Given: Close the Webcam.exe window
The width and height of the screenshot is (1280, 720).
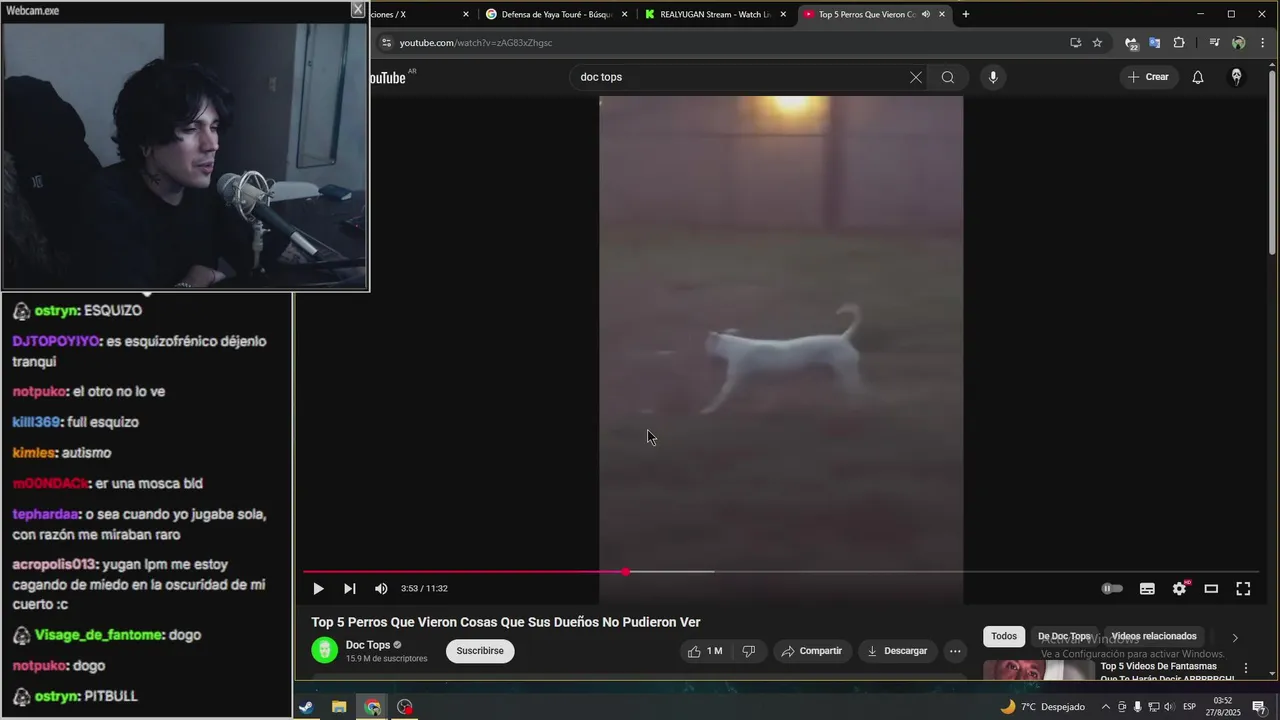Looking at the screenshot, I should pyautogui.click(x=357, y=9).
